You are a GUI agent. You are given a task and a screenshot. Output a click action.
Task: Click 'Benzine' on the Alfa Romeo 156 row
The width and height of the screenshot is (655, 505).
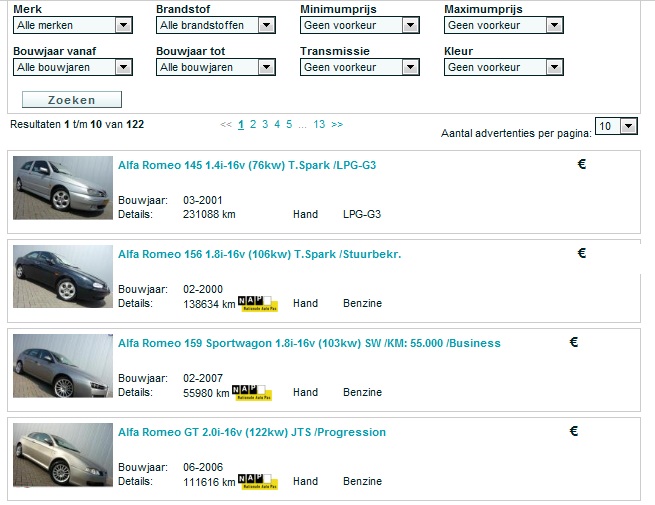click(363, 303)
